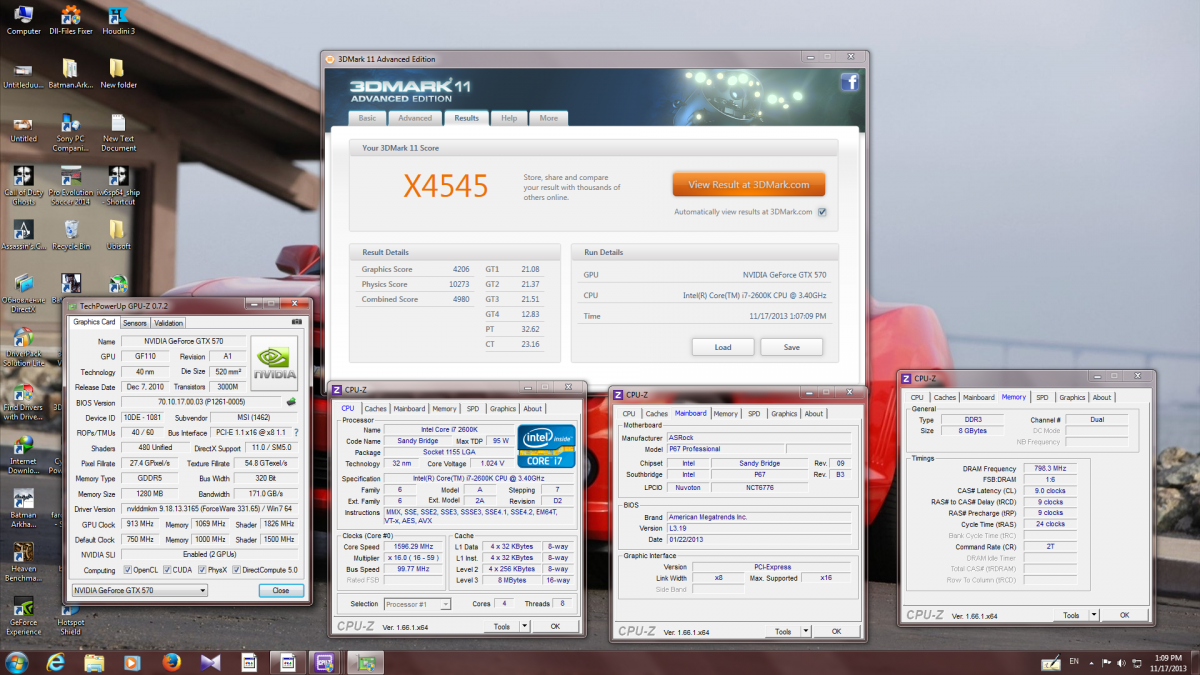Screen dimensions: 1200x675
Task: Click the DRAM Frequency 798.3 MHz value
Action: (1050, 468)
